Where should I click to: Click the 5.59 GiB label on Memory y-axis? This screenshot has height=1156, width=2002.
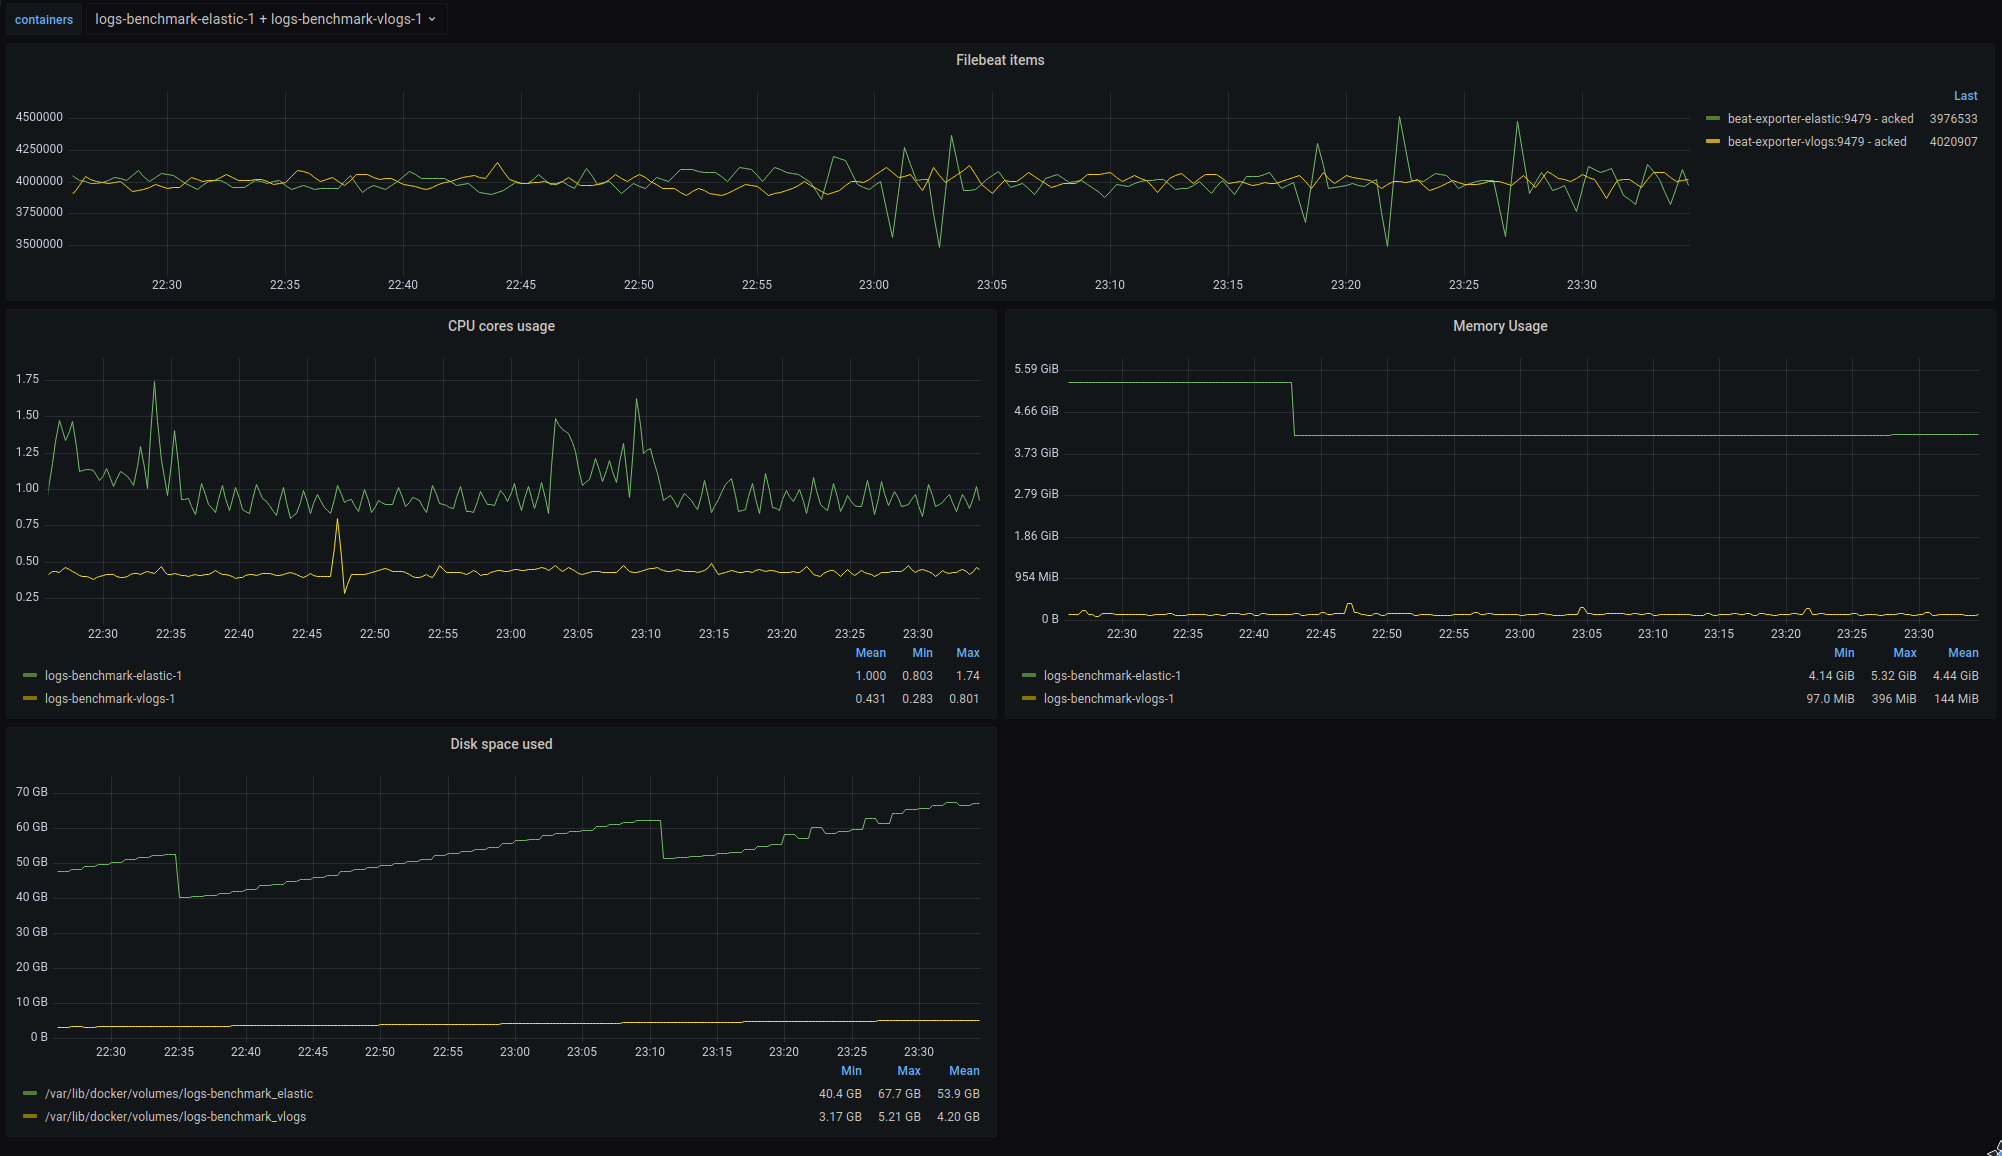click(x=1036, y=369)
